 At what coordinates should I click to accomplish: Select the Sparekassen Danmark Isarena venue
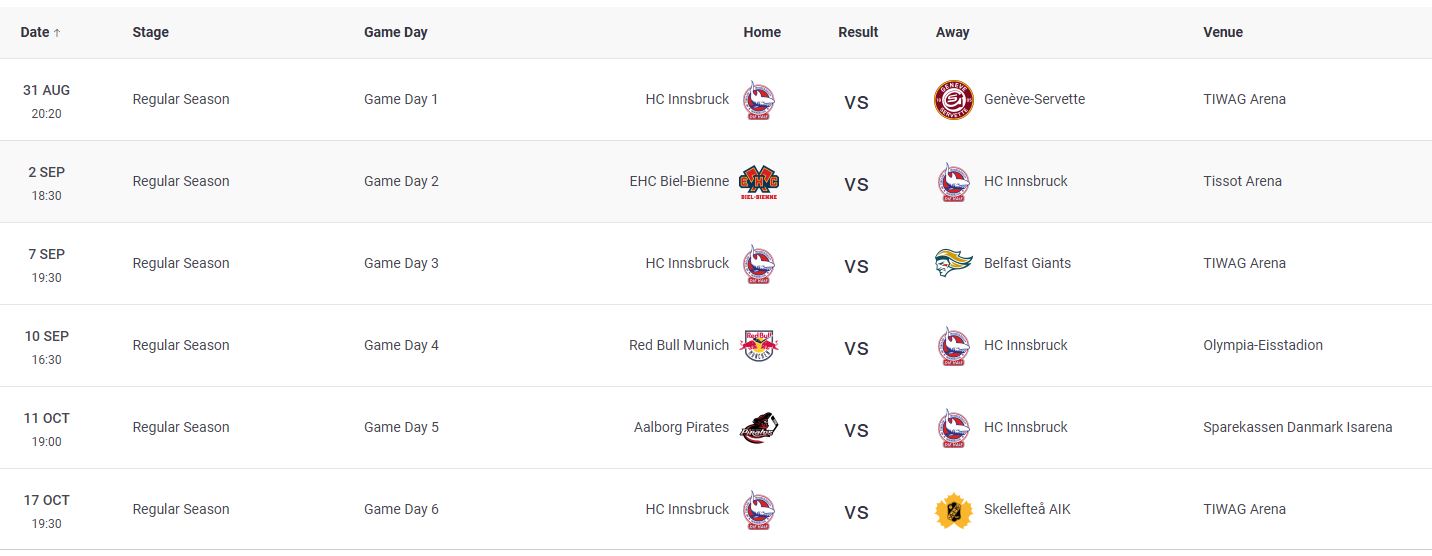coord(1297,427)
